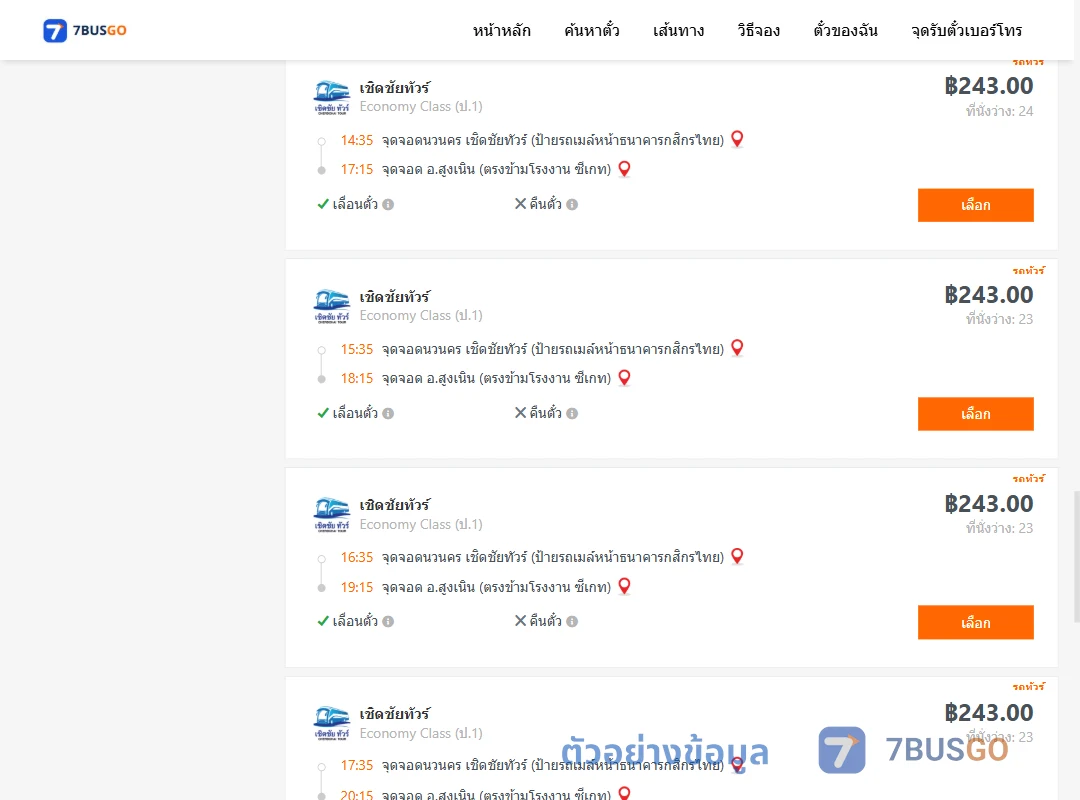
Task: Open the ตั๋วของฉัน menu item
Action: click(x=845, y=30)
